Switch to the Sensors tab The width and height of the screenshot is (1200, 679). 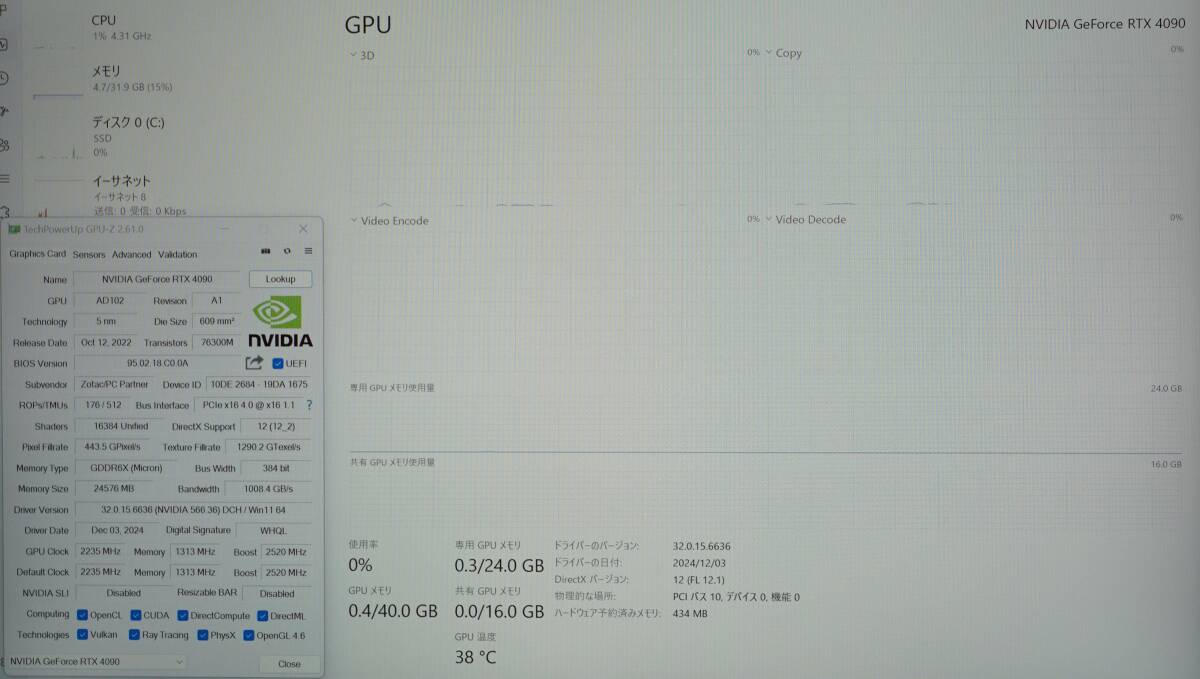click(89, 254)
